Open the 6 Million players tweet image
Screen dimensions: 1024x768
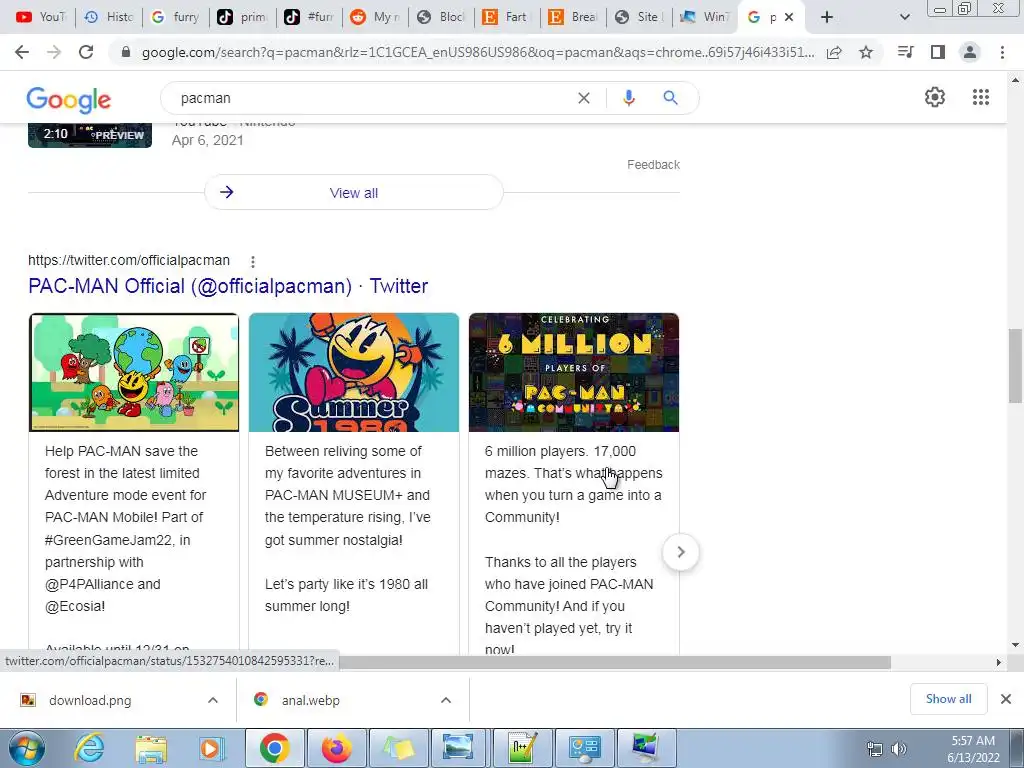point(574,372)
